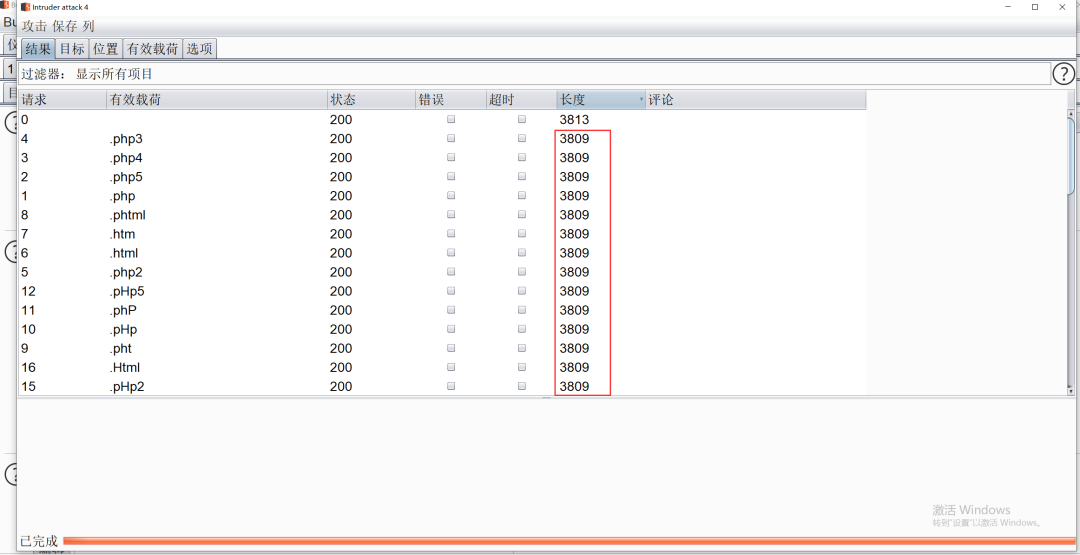Switch to the 有效载荷 tab
This screenshot has width=1080, height=555.
click(x=152, y=49)
